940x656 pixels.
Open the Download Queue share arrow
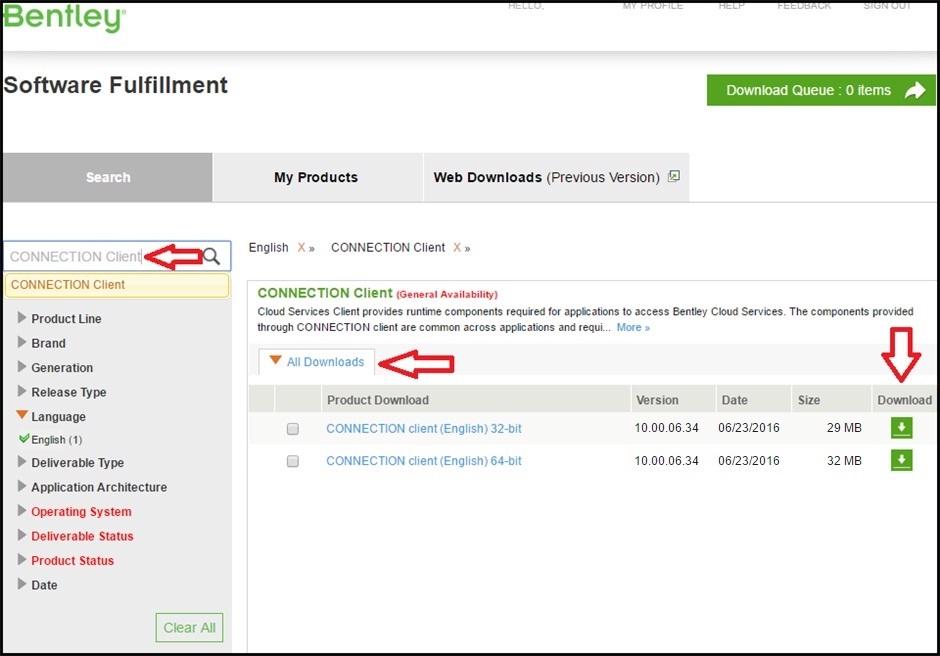coord(915,90)
